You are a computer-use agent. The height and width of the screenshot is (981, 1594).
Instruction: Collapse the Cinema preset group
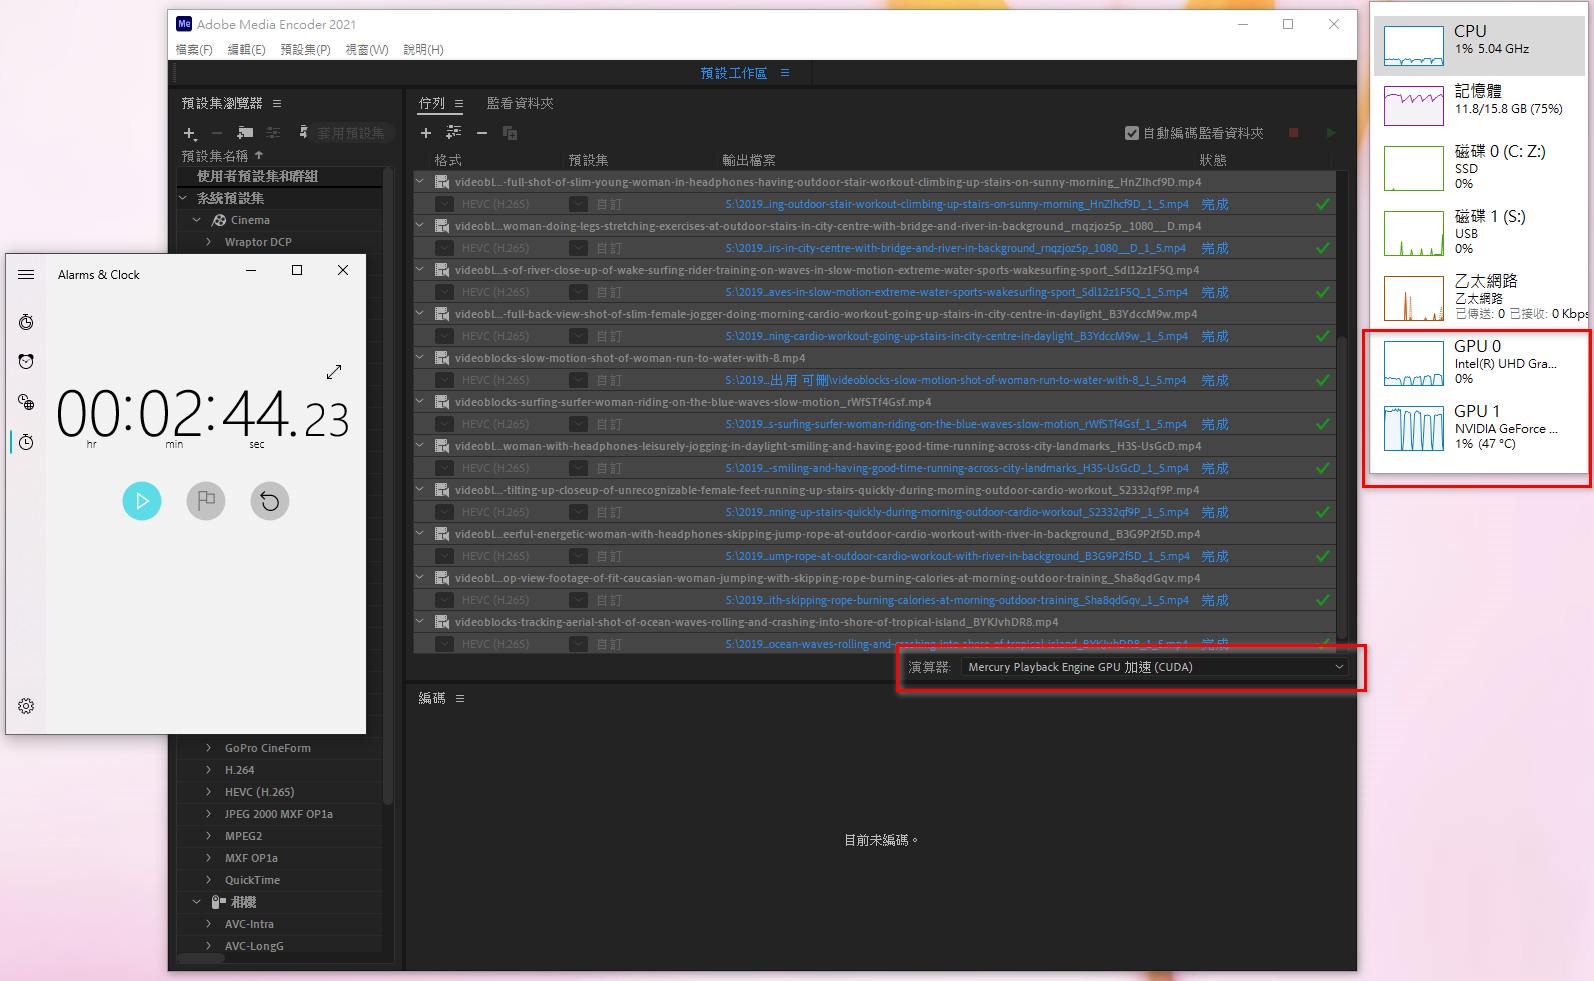click(197, 220)
